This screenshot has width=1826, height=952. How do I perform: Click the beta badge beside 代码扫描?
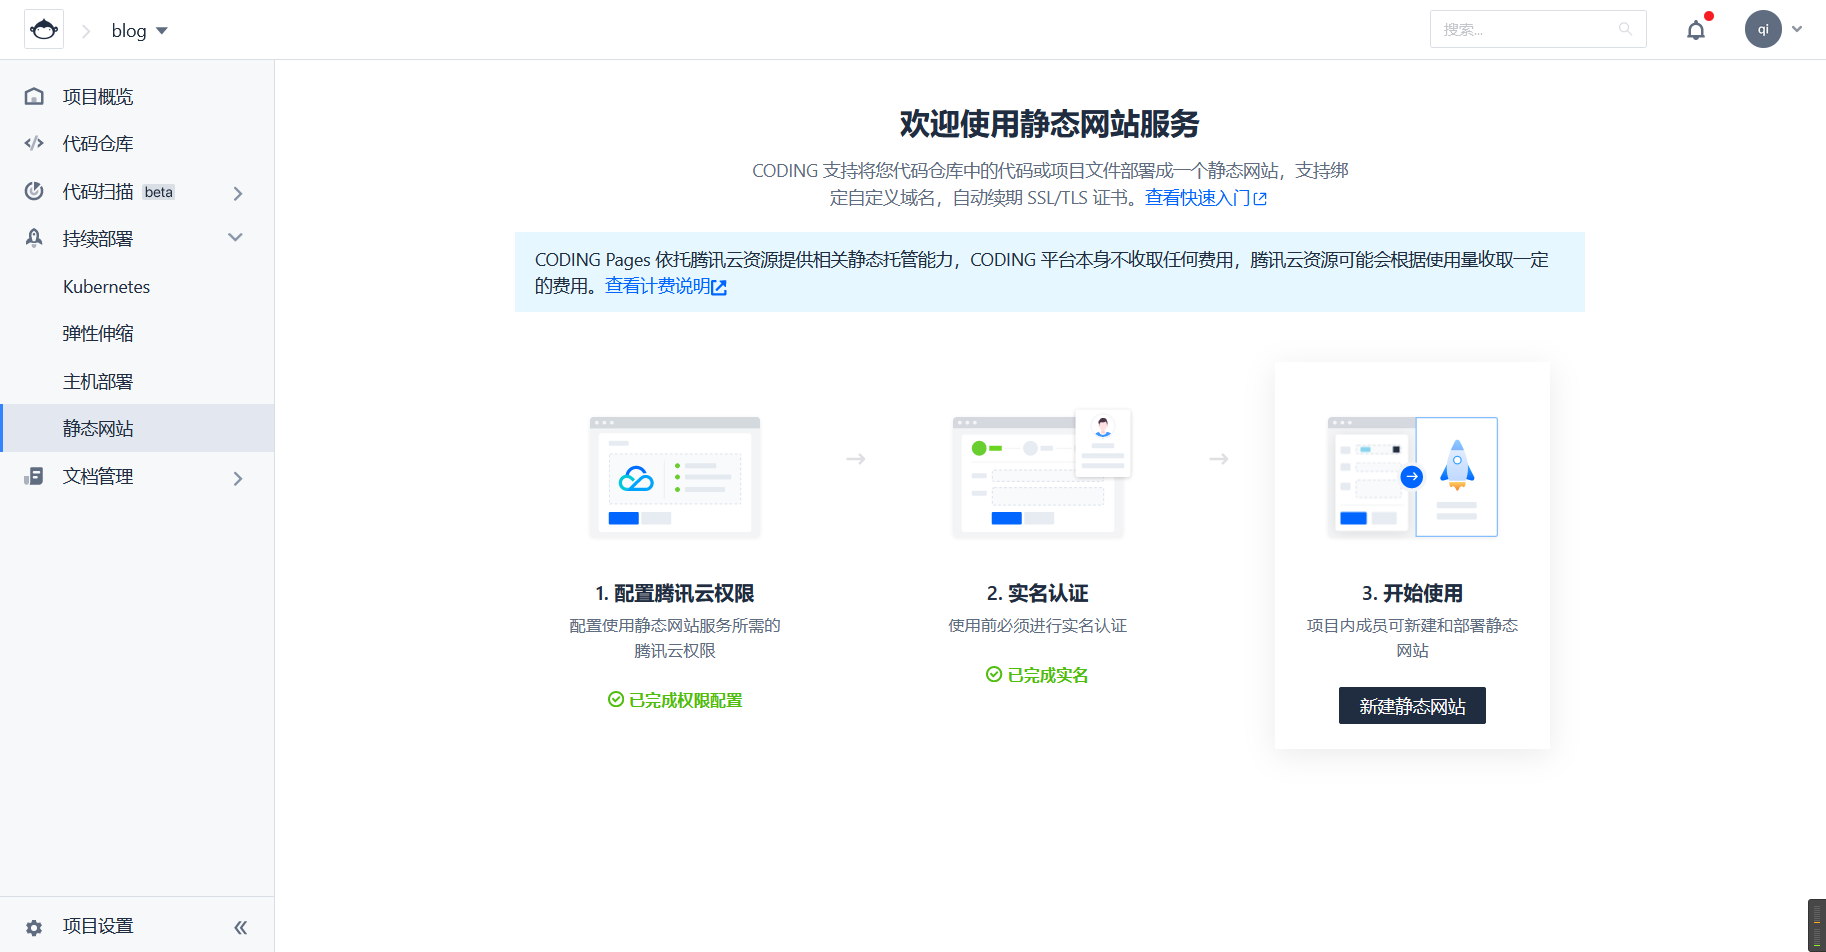coord(159,192)
